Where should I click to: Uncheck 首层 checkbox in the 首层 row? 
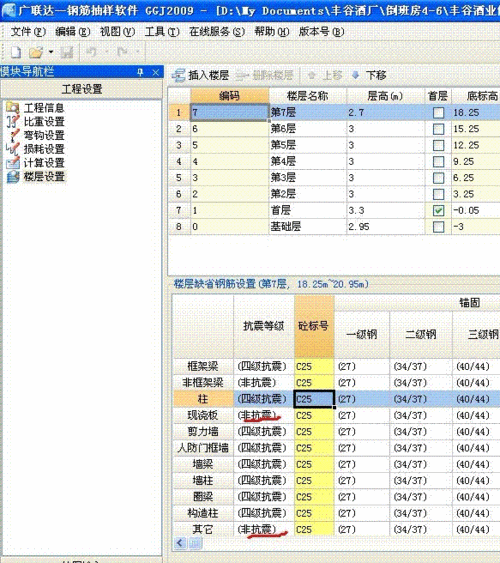tap(438, 210)
